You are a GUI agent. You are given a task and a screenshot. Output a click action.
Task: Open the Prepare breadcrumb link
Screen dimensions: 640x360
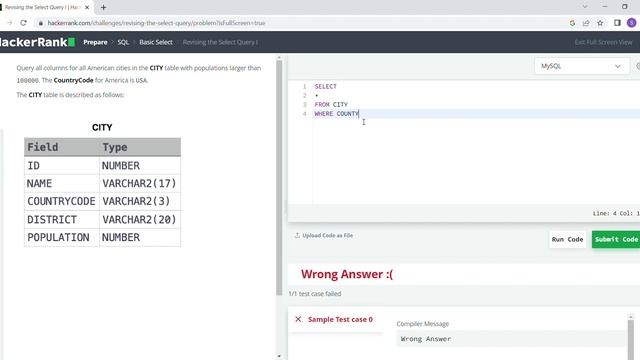tap(95, 42)
